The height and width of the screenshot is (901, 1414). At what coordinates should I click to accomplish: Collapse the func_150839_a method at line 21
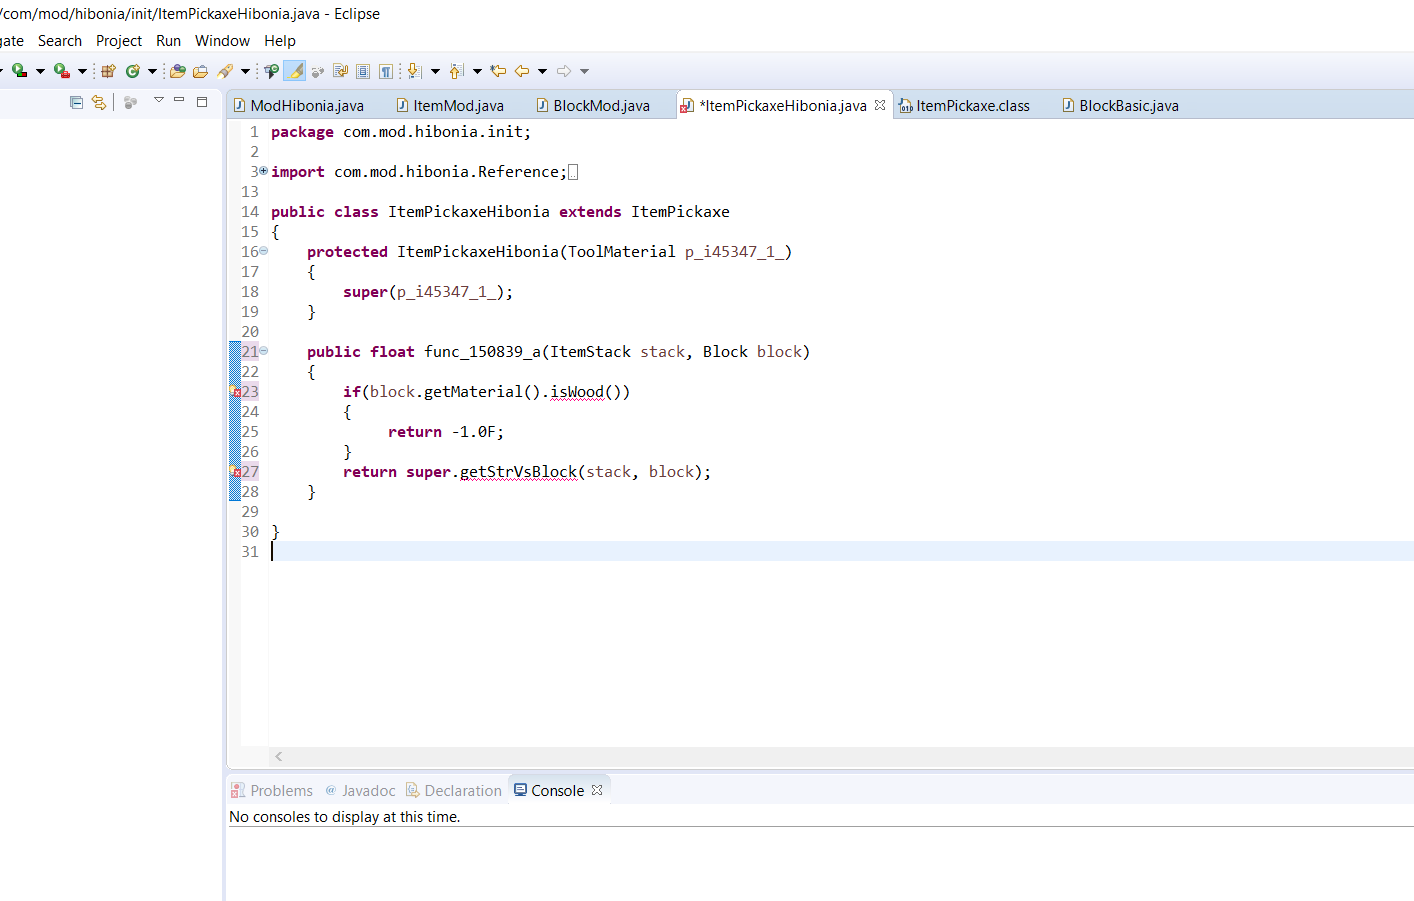[264, 351]
